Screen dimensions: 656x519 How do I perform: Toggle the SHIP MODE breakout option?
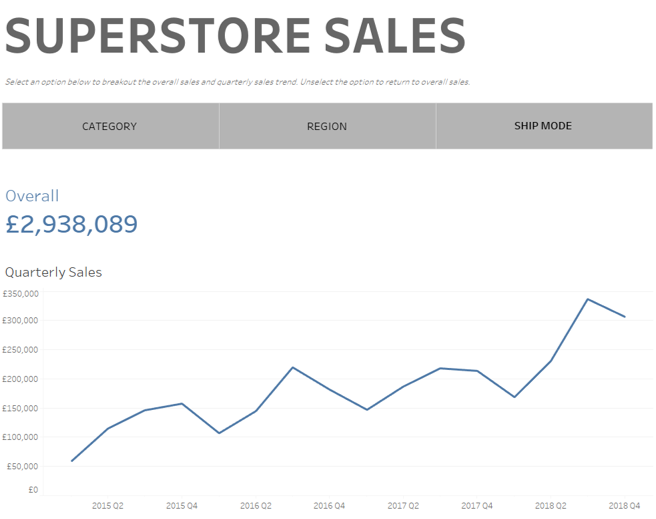click(543, 126)
